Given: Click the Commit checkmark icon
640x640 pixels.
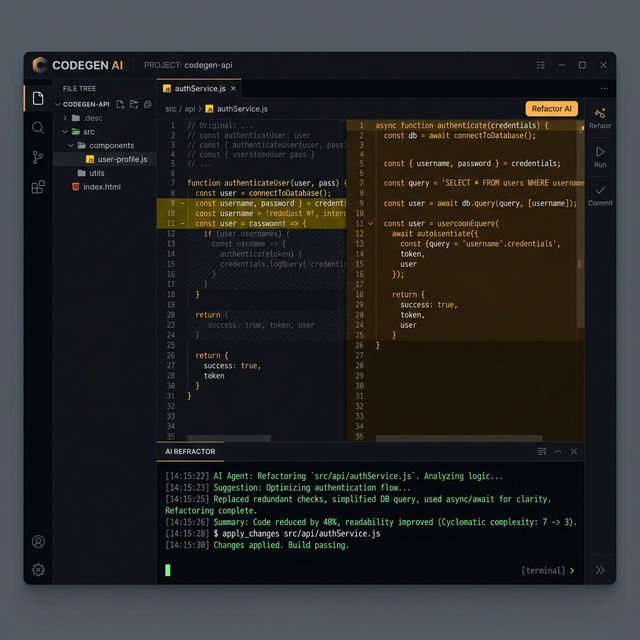Looking at the screenshot, I should pyautogui.click(x=600, y=190).
